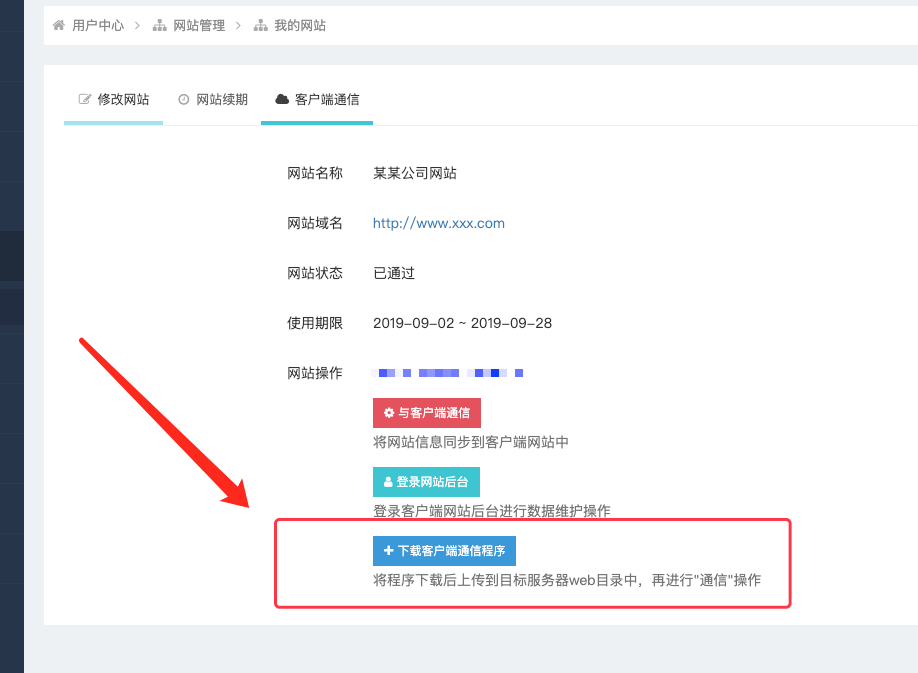
Task: Click the clock icon on 网站续期
Action: [184, 99]
